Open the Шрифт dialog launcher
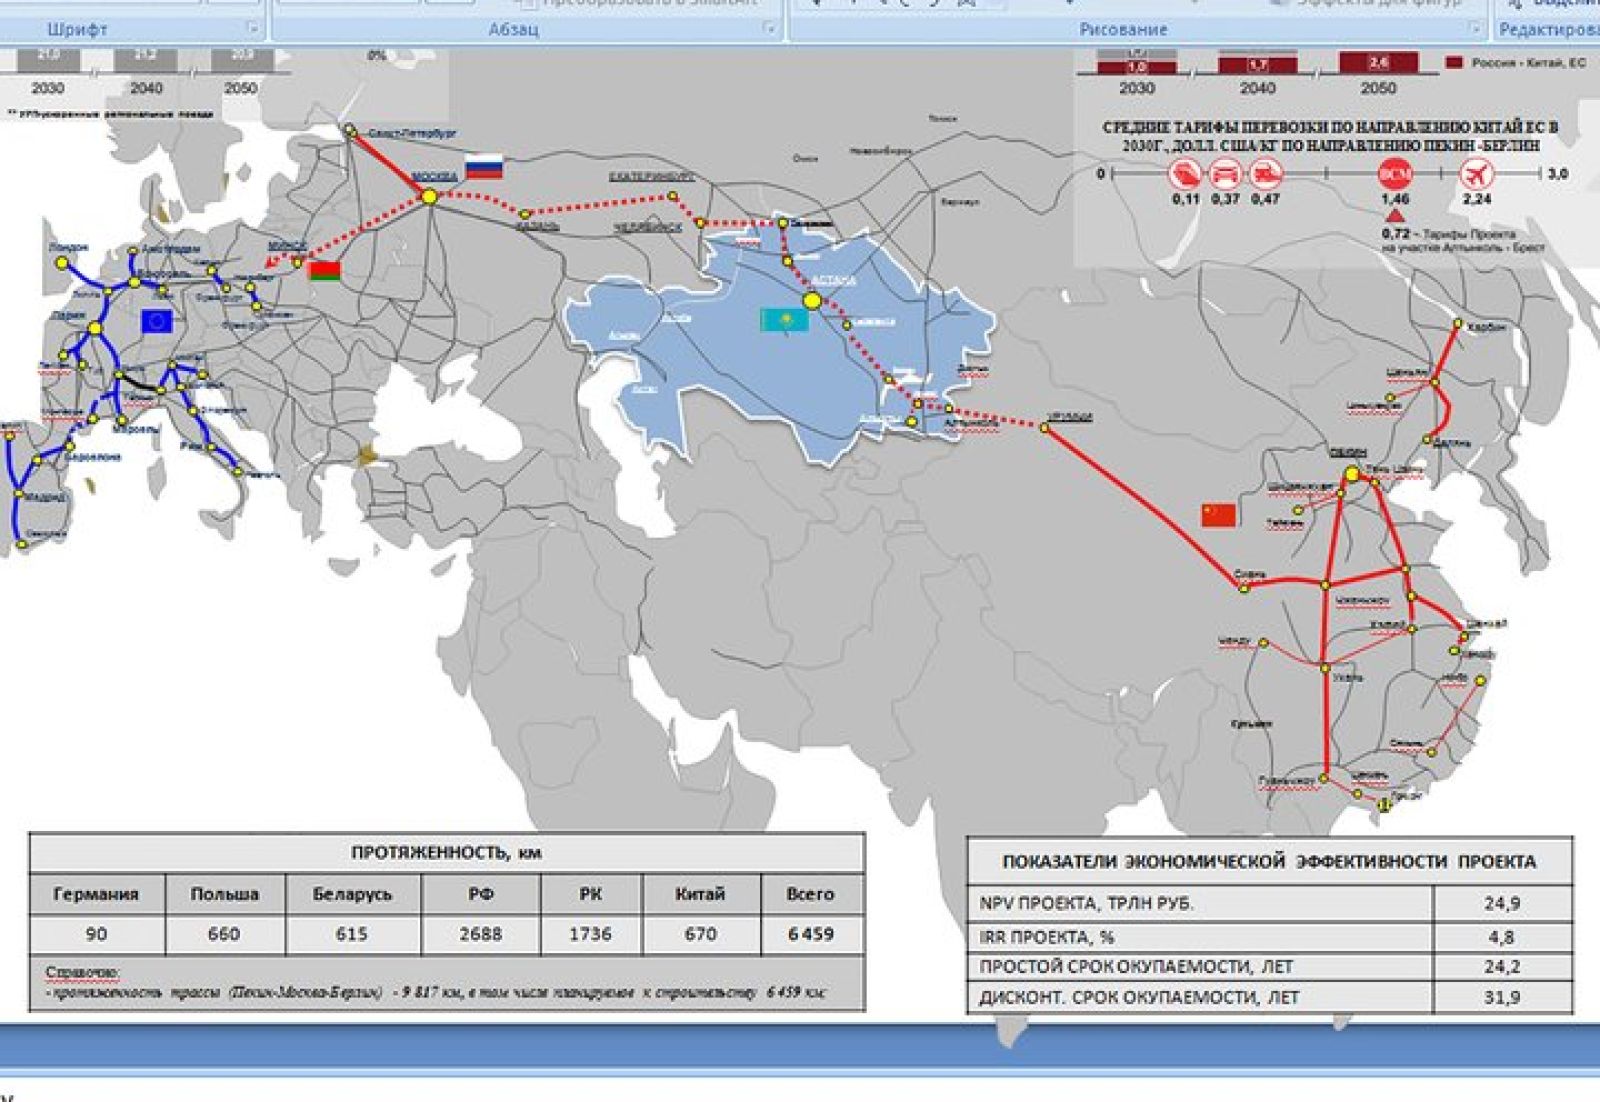The image size is (1600, 1102). pyautogui.click(x=252, y=28)
